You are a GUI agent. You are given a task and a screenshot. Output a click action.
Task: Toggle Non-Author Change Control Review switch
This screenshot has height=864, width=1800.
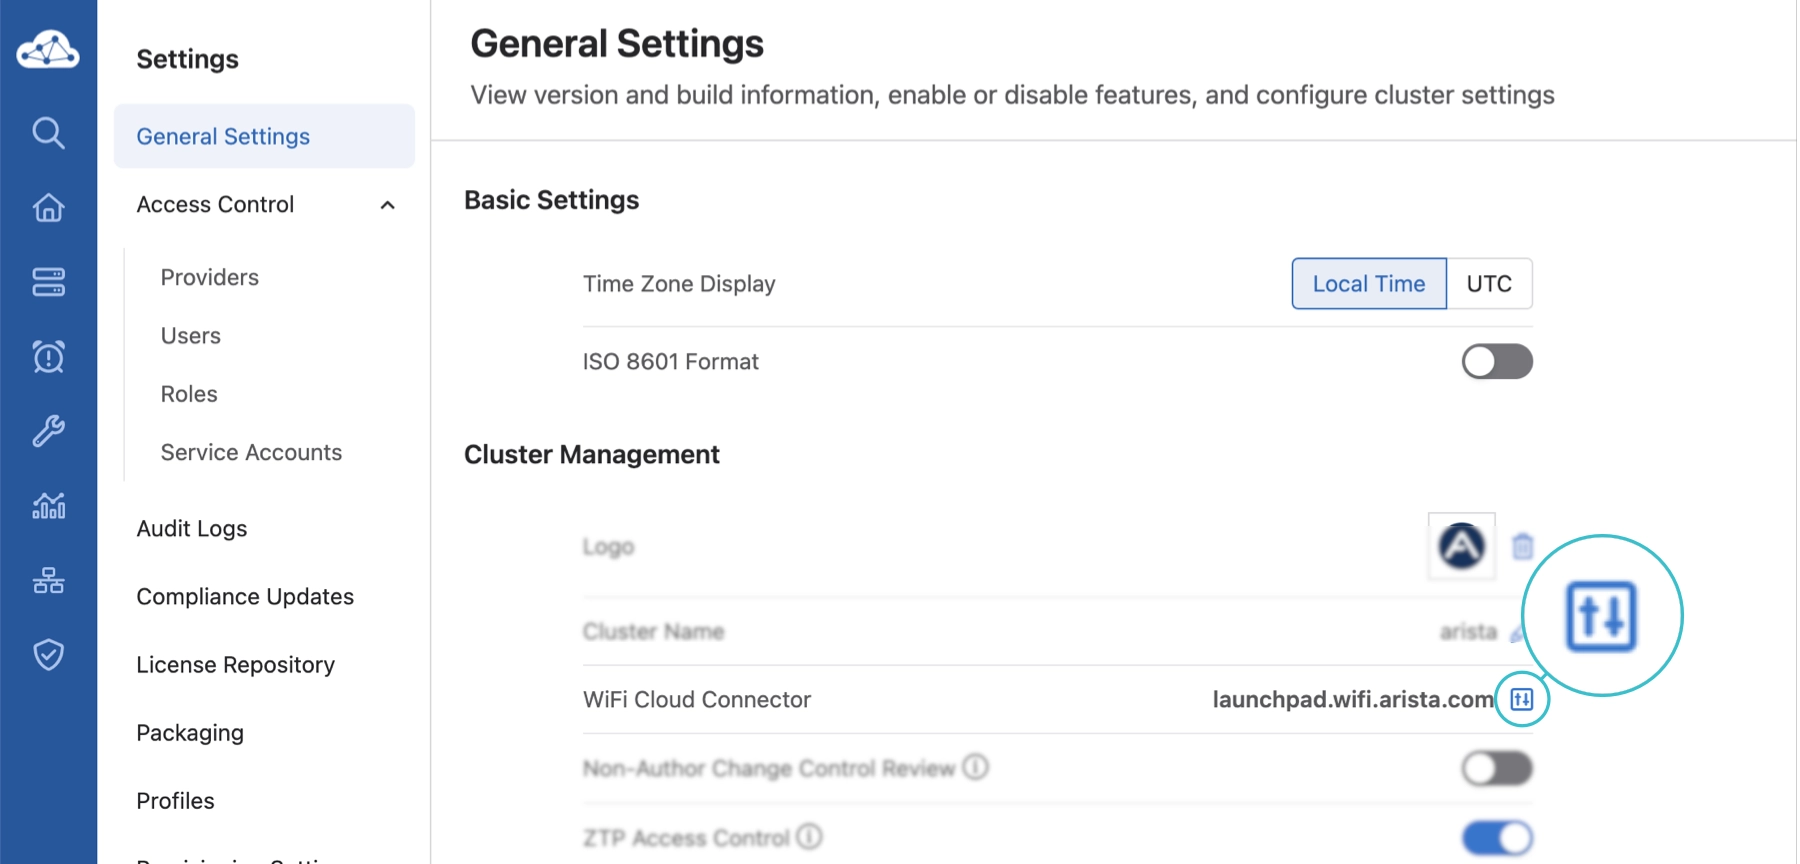click(x=1496, y=768)
